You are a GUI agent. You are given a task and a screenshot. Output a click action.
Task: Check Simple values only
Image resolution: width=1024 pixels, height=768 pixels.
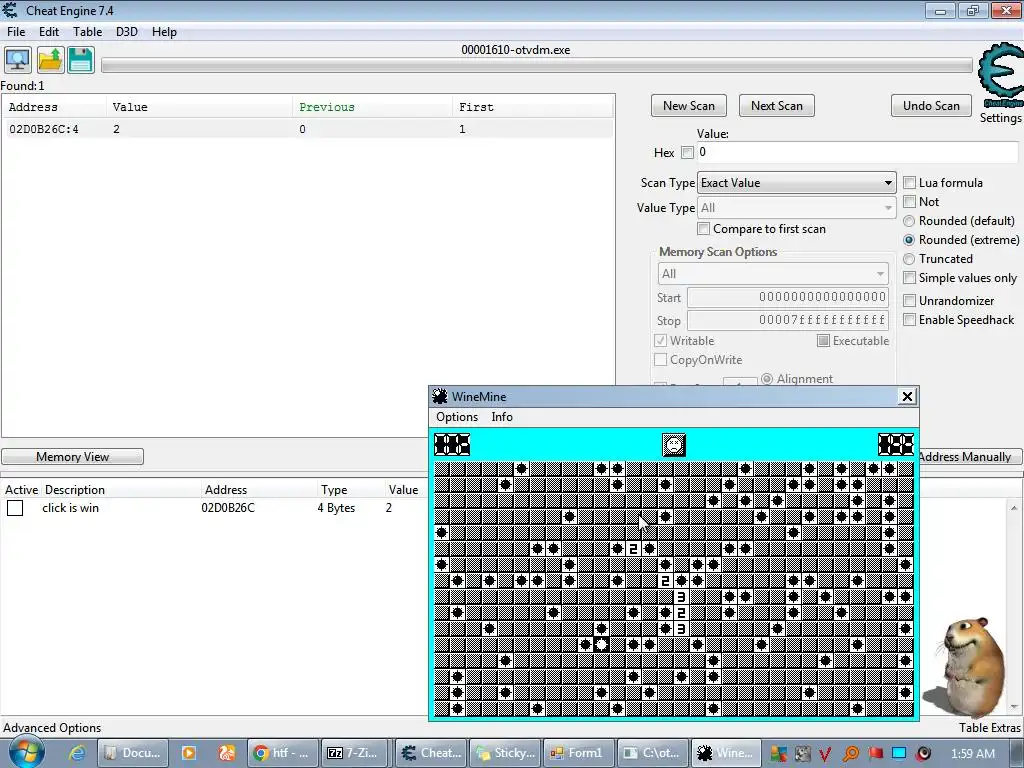[x=909, y=278]
